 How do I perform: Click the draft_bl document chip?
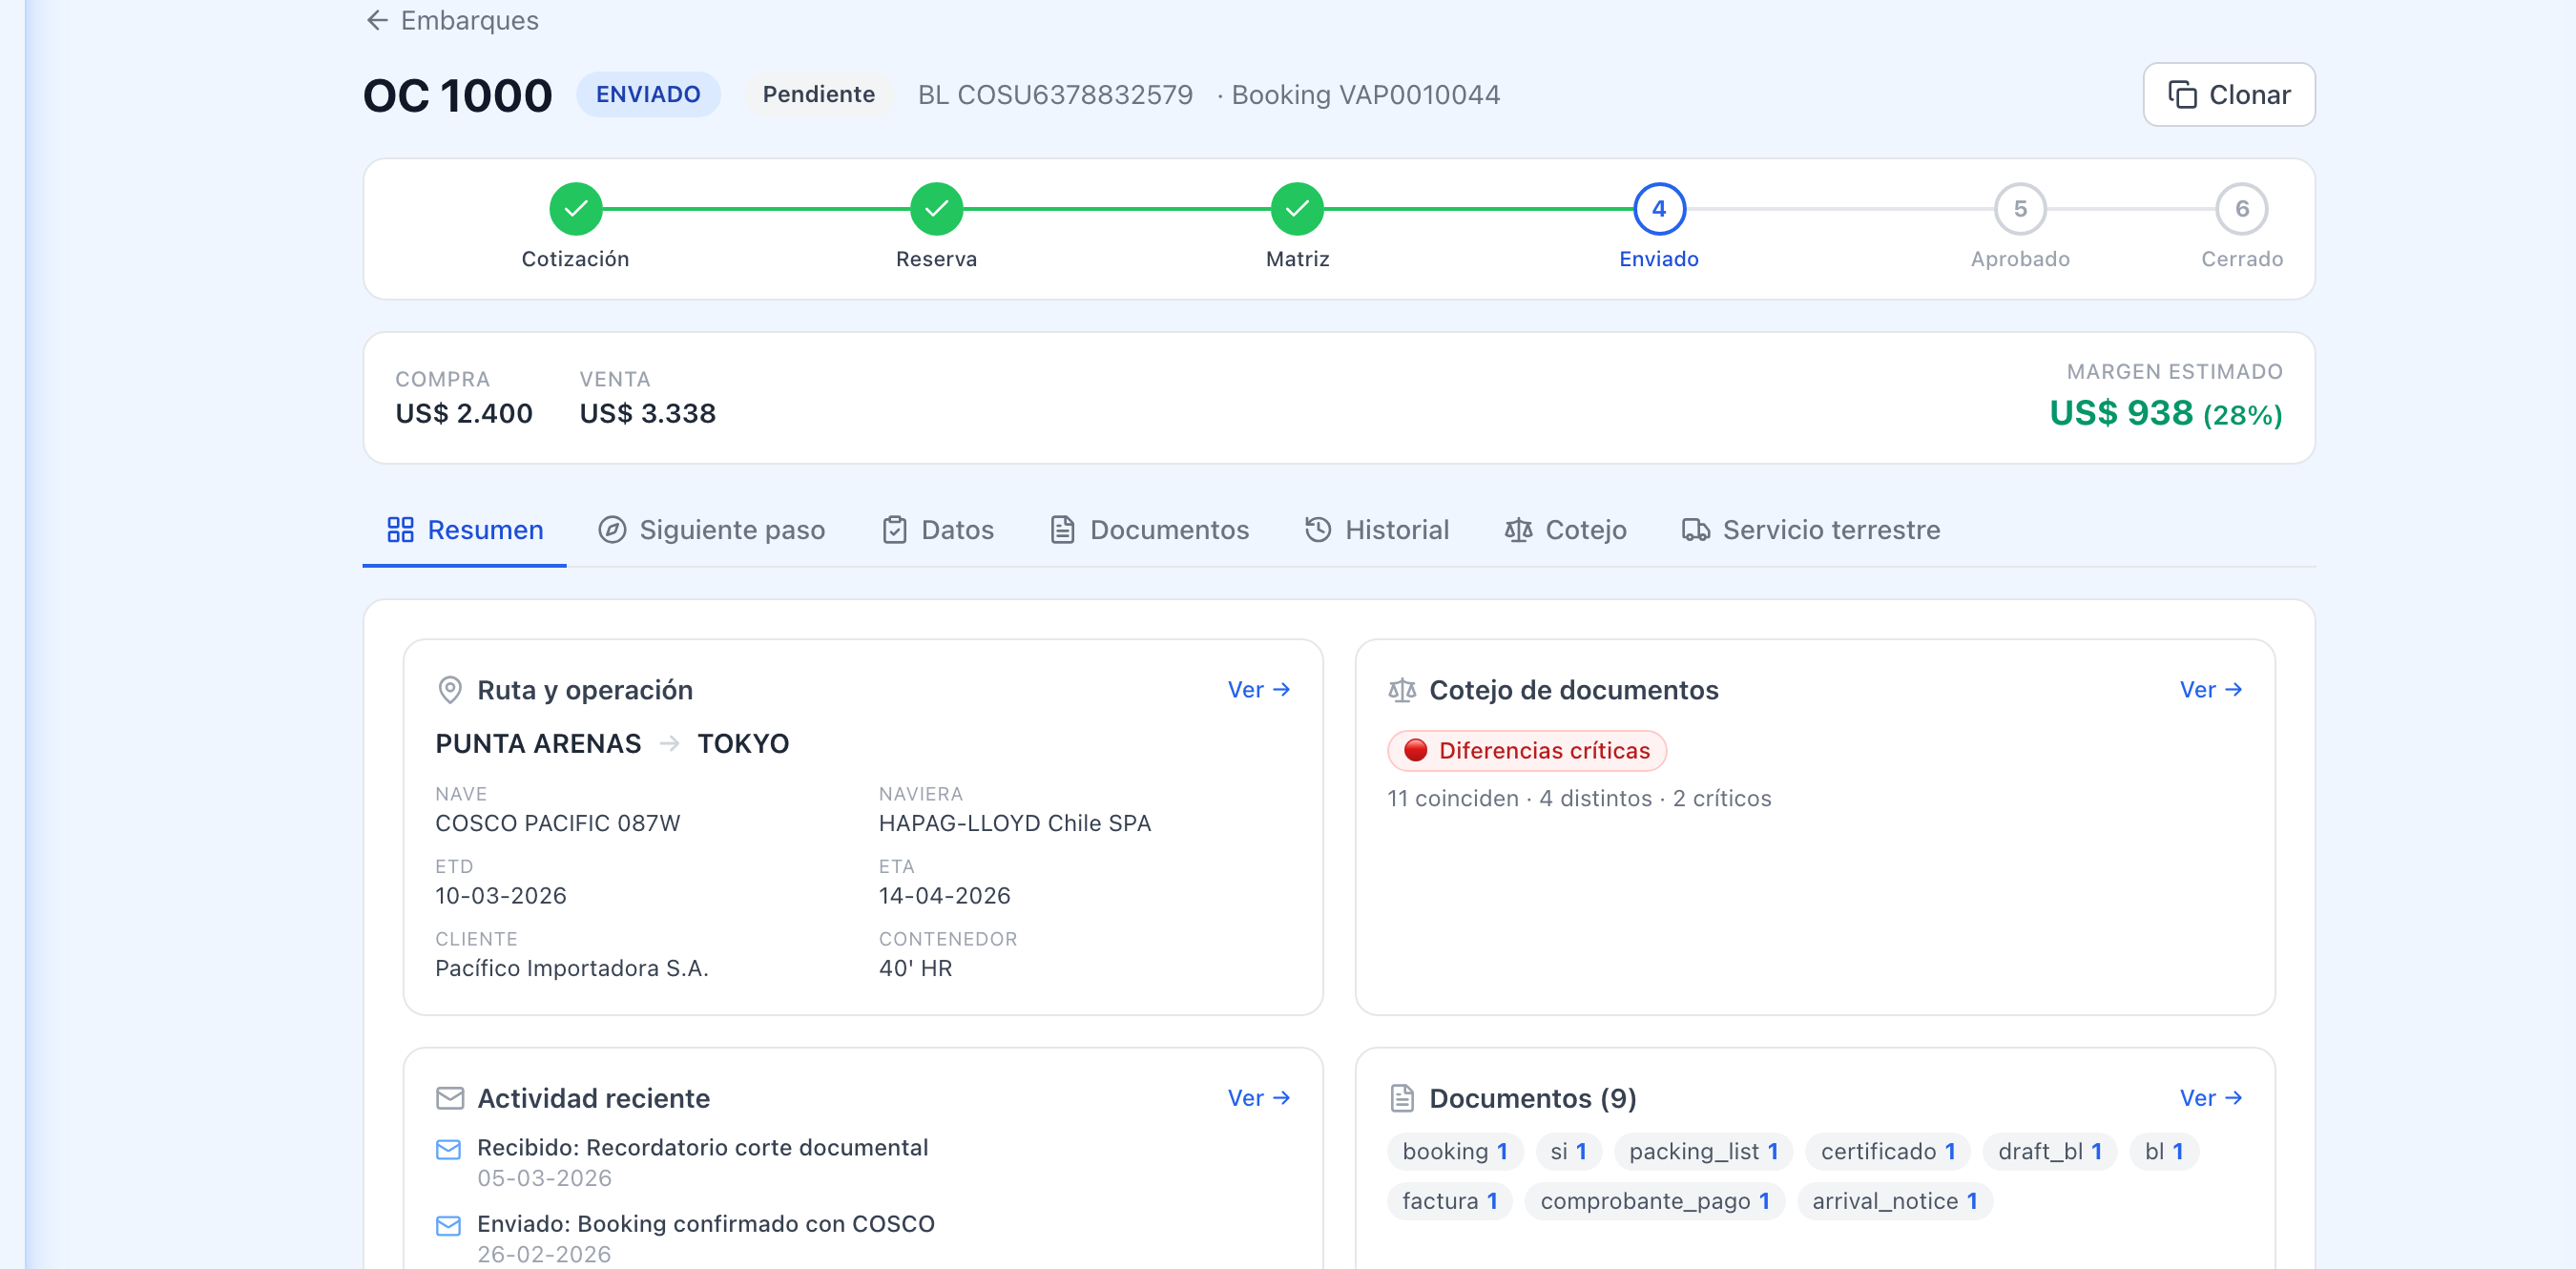point(2049,1152)
